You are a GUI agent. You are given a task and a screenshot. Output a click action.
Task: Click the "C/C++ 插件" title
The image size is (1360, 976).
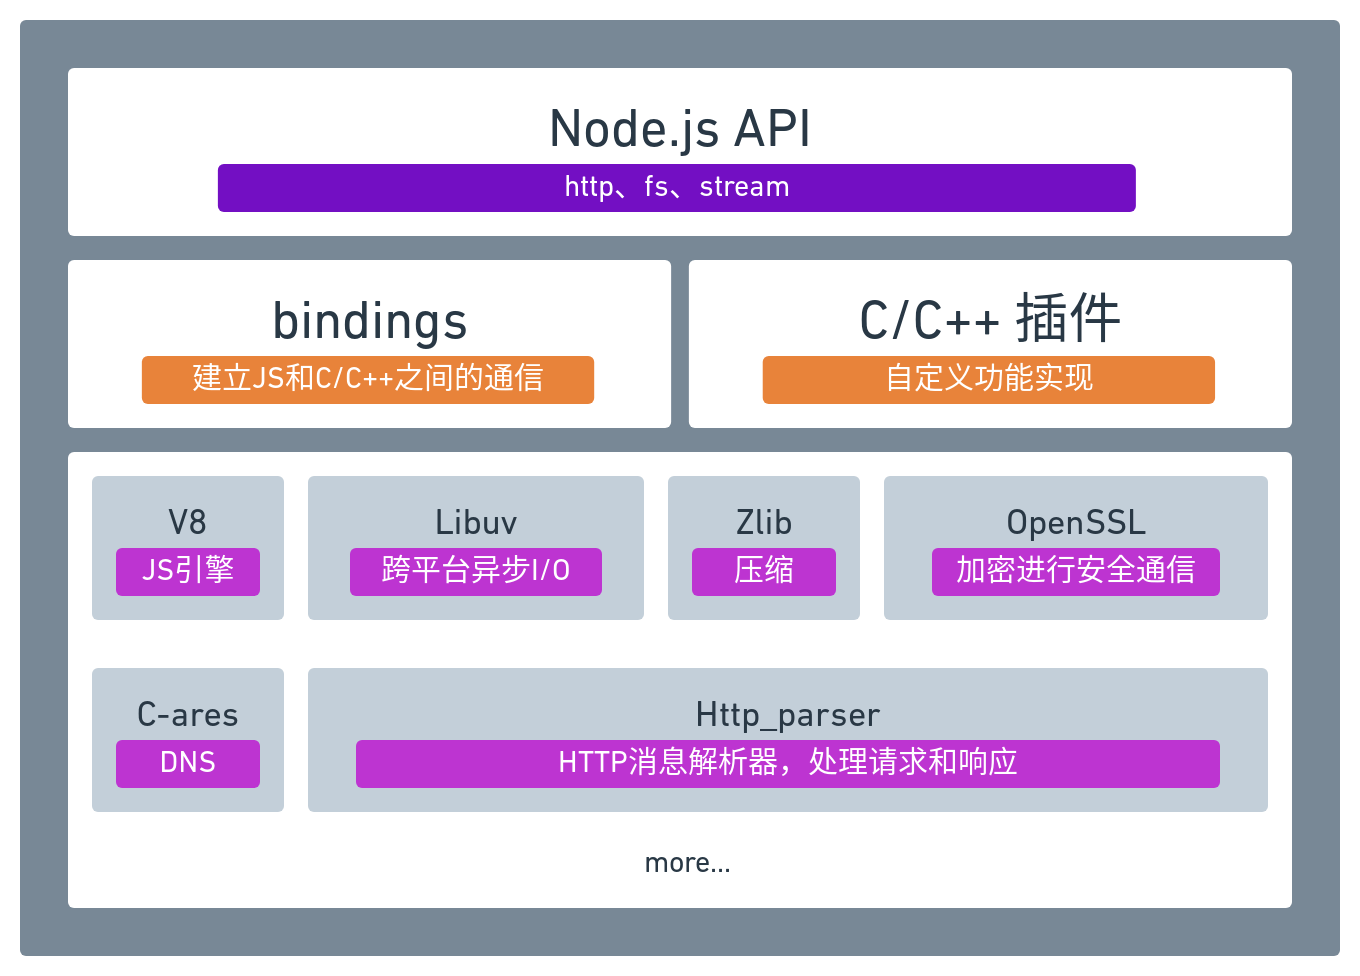coord(990,320)
